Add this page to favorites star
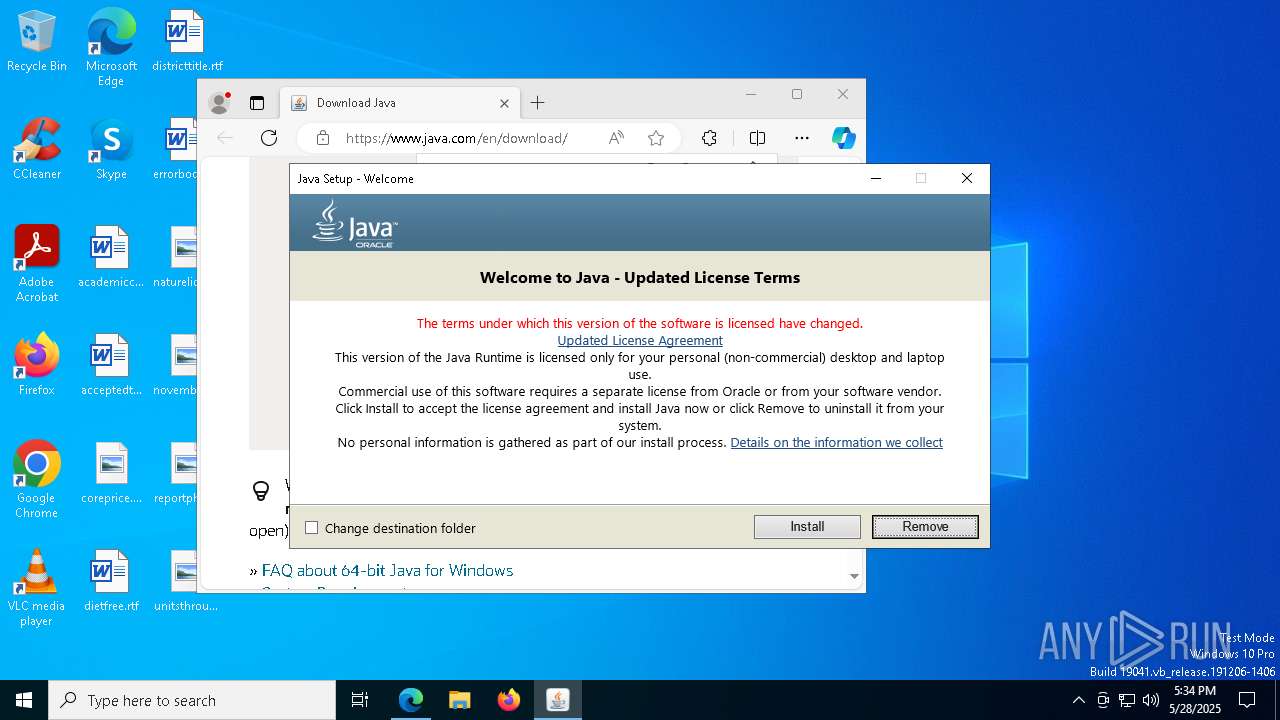1280x720 pixels. point(656,138)
